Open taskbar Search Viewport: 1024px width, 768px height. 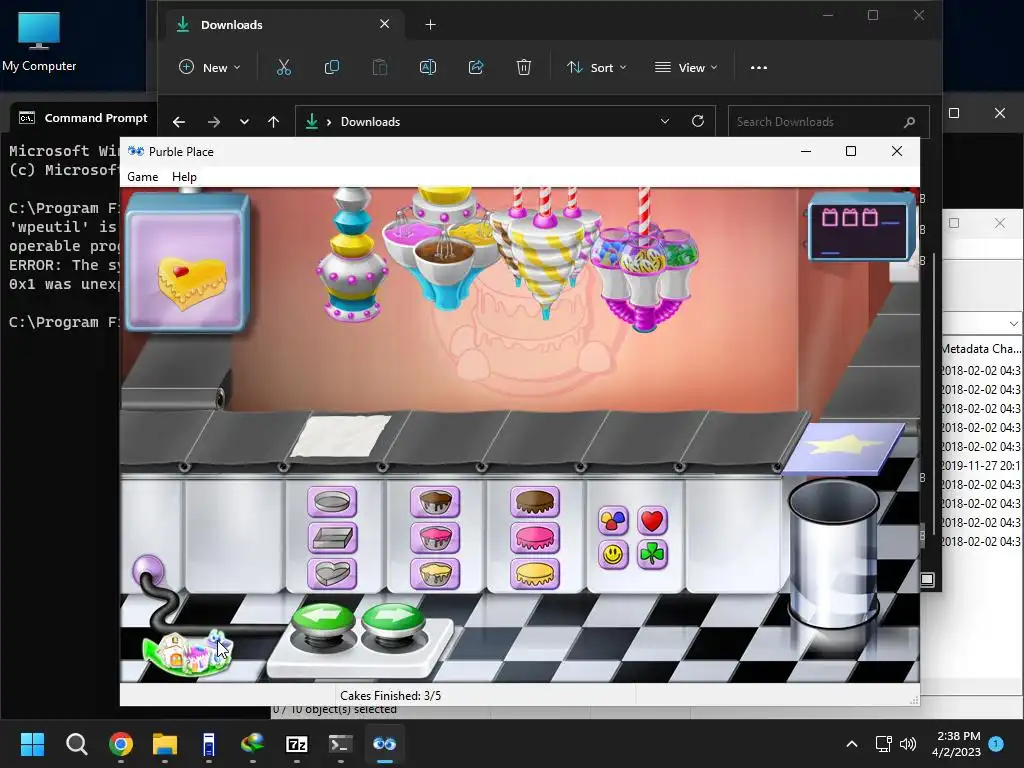(x=76, y=744)
